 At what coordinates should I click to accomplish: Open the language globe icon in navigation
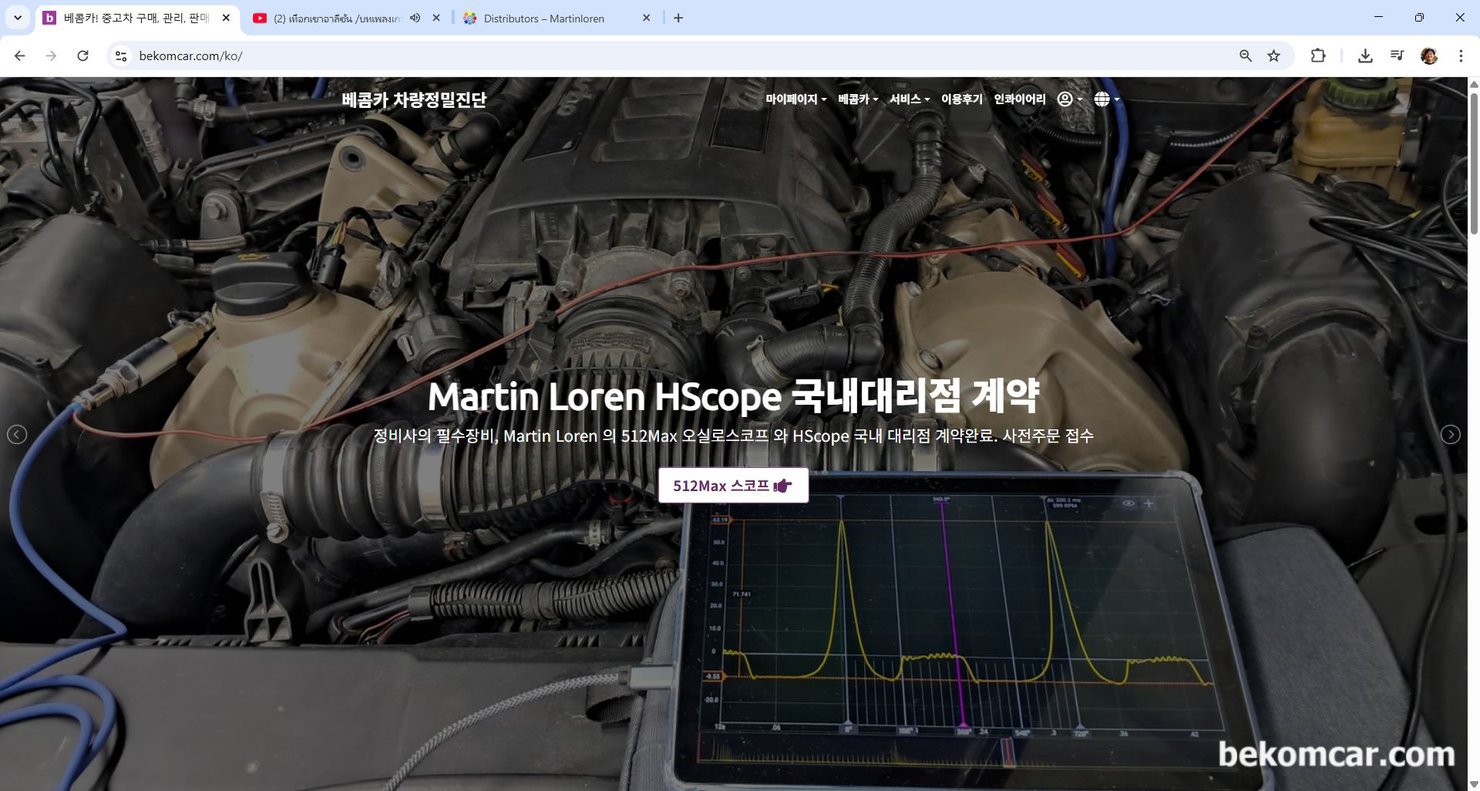[x=1100, y=99]
